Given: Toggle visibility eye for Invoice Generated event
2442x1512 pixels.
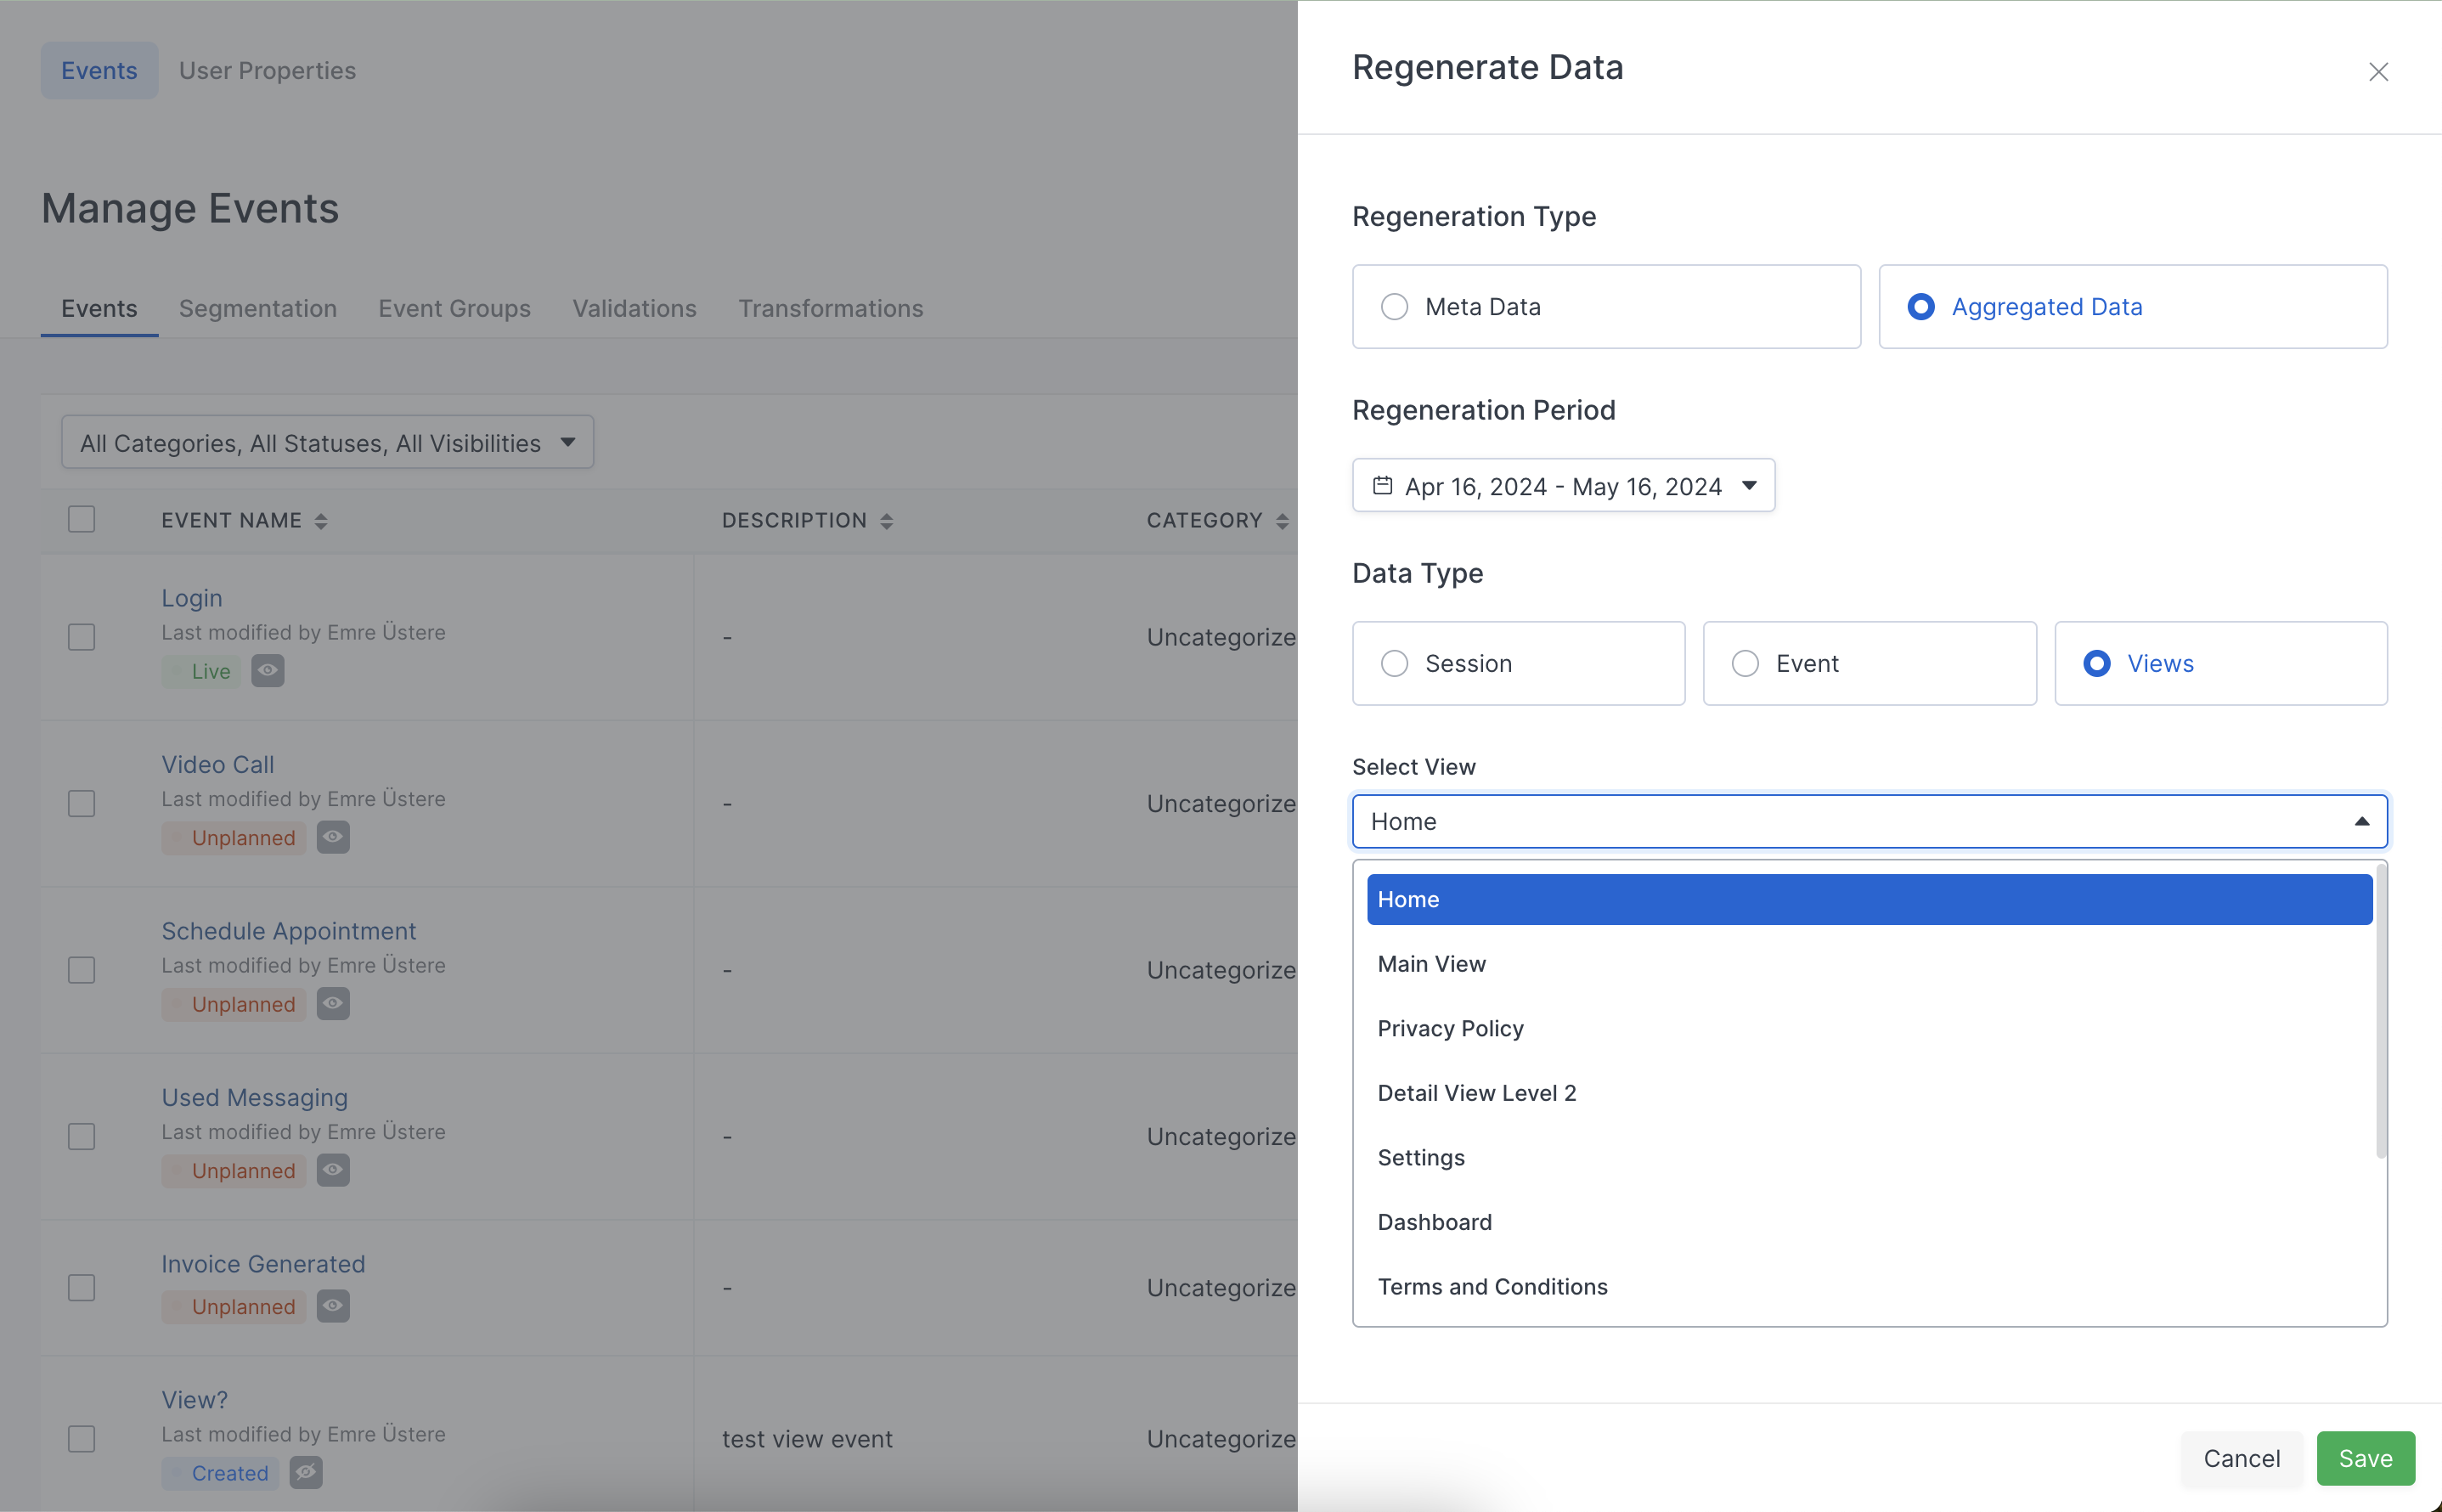Looking at the screenshot, I should pyautogui.click(x=333, y=1306).
